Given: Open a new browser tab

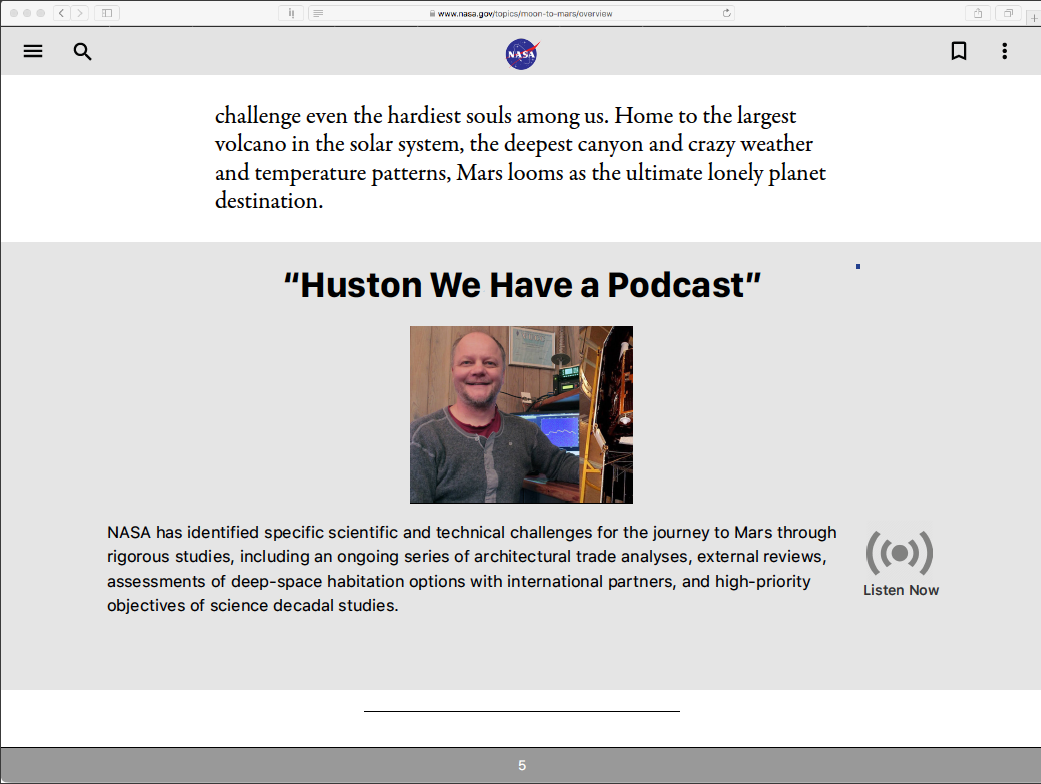Looking at the screenshot, I should pos(1034,18).
